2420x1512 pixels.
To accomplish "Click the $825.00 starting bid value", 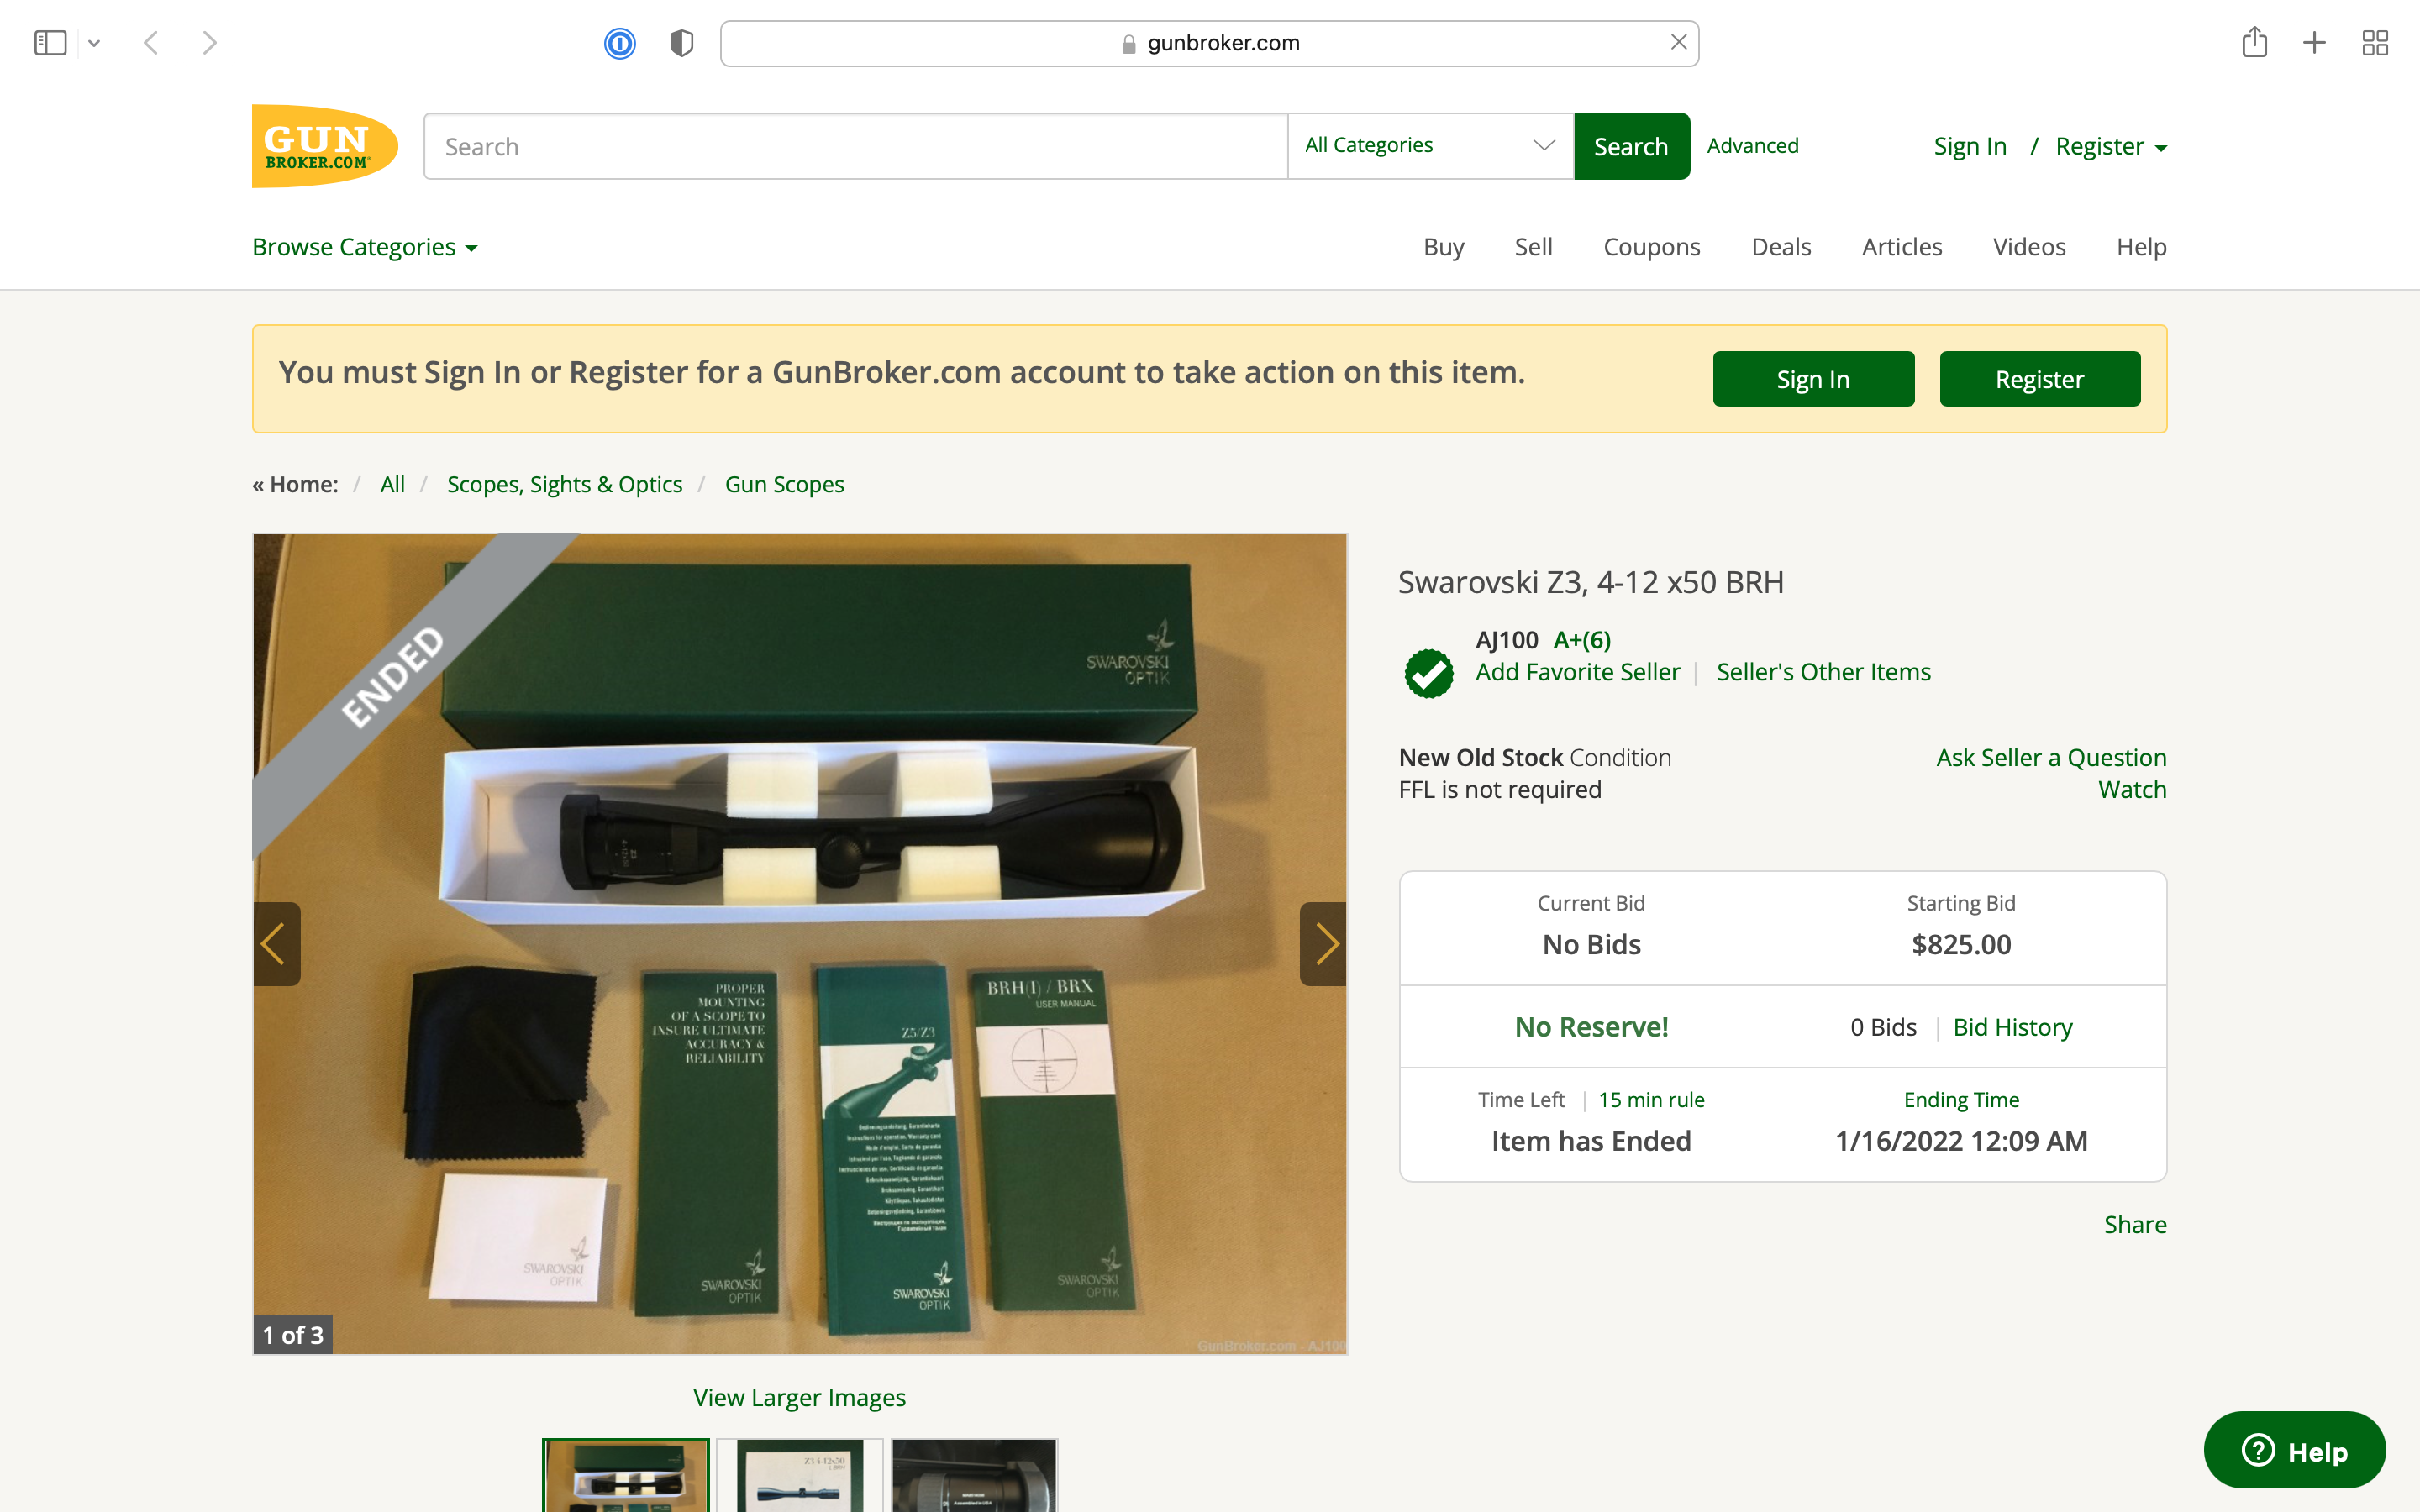I will (x=1961, y=944).
